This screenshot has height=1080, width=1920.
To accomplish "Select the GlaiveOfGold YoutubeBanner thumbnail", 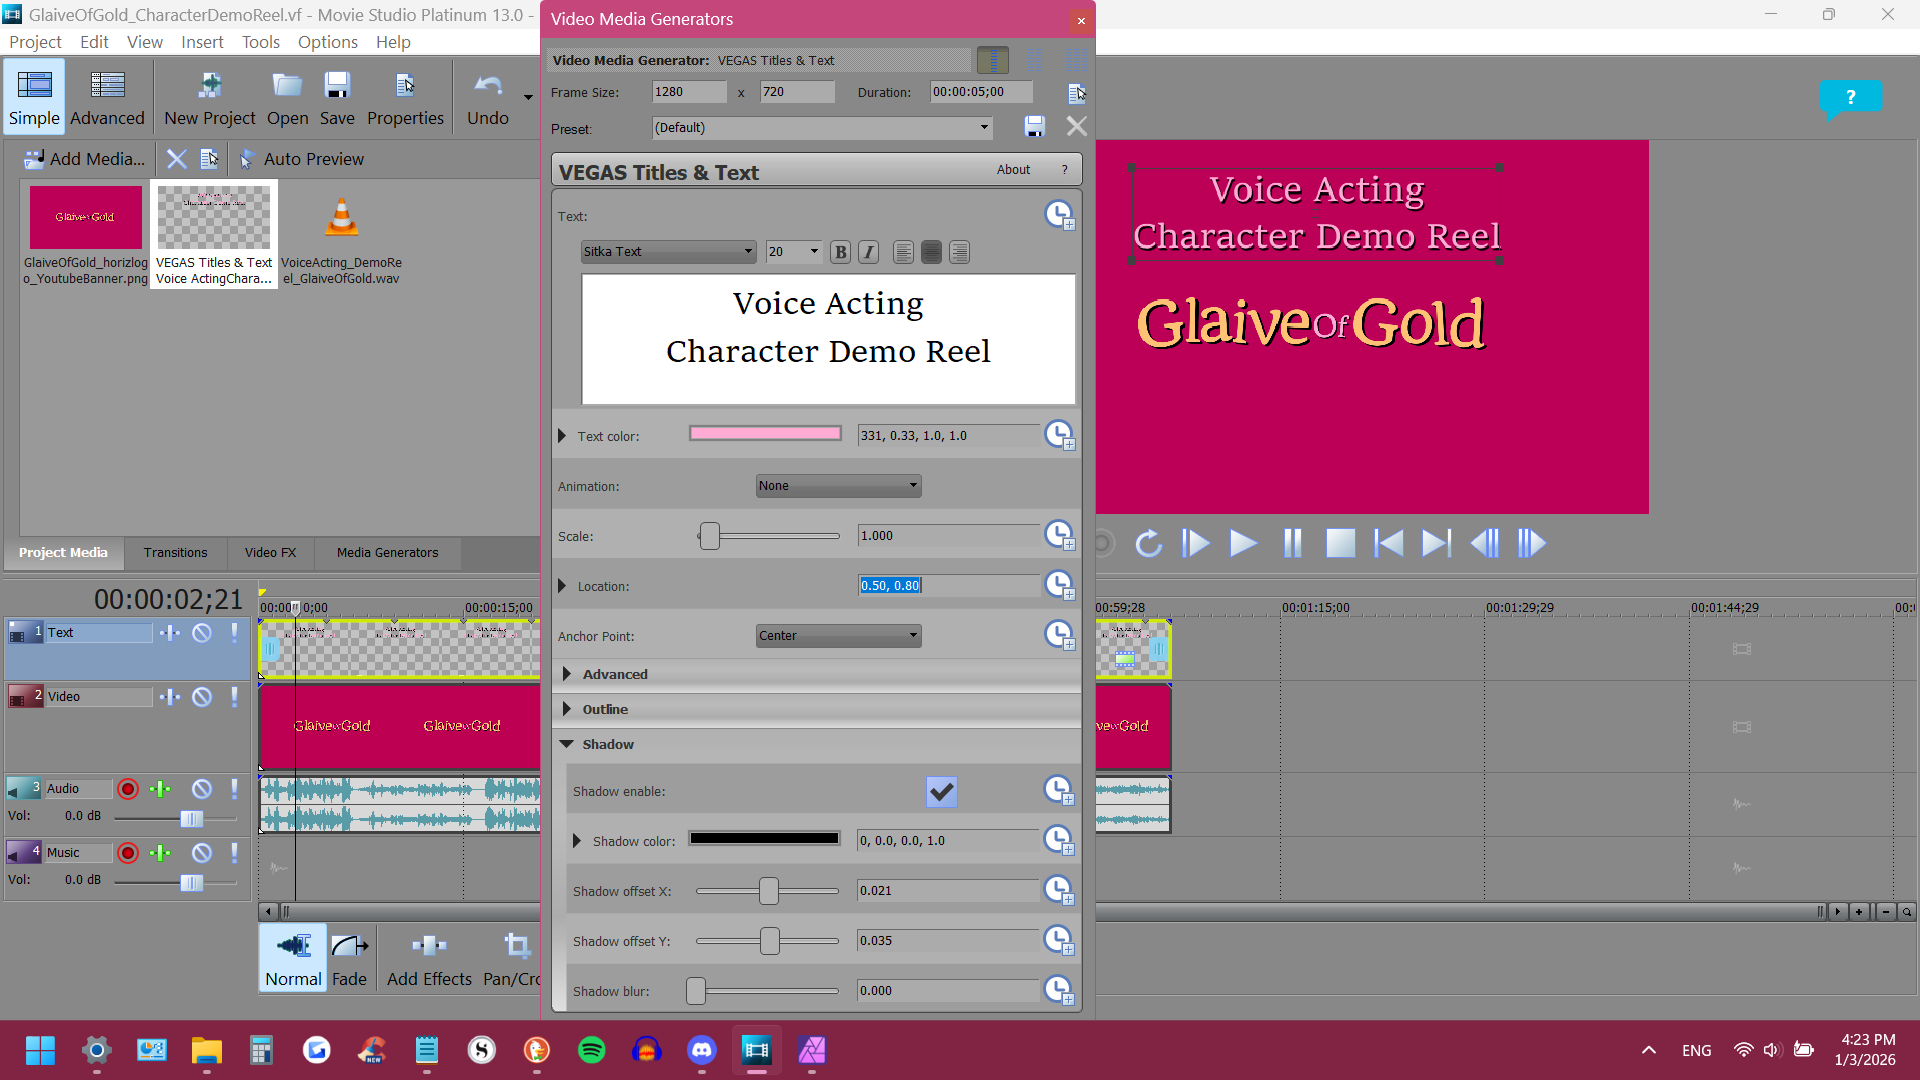I will click(85, 217).
